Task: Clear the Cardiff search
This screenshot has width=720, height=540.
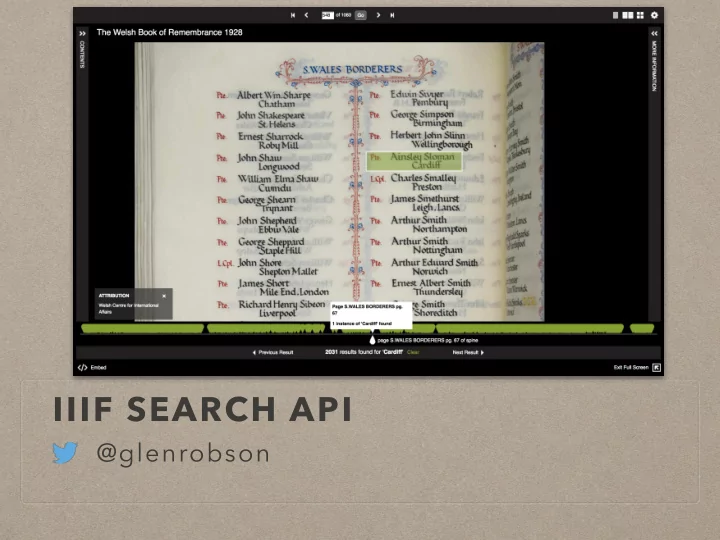Action: click(413, 352)
